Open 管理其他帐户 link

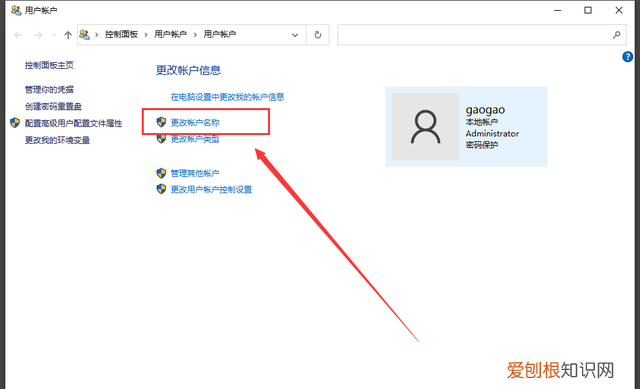(x=195, y=173)
